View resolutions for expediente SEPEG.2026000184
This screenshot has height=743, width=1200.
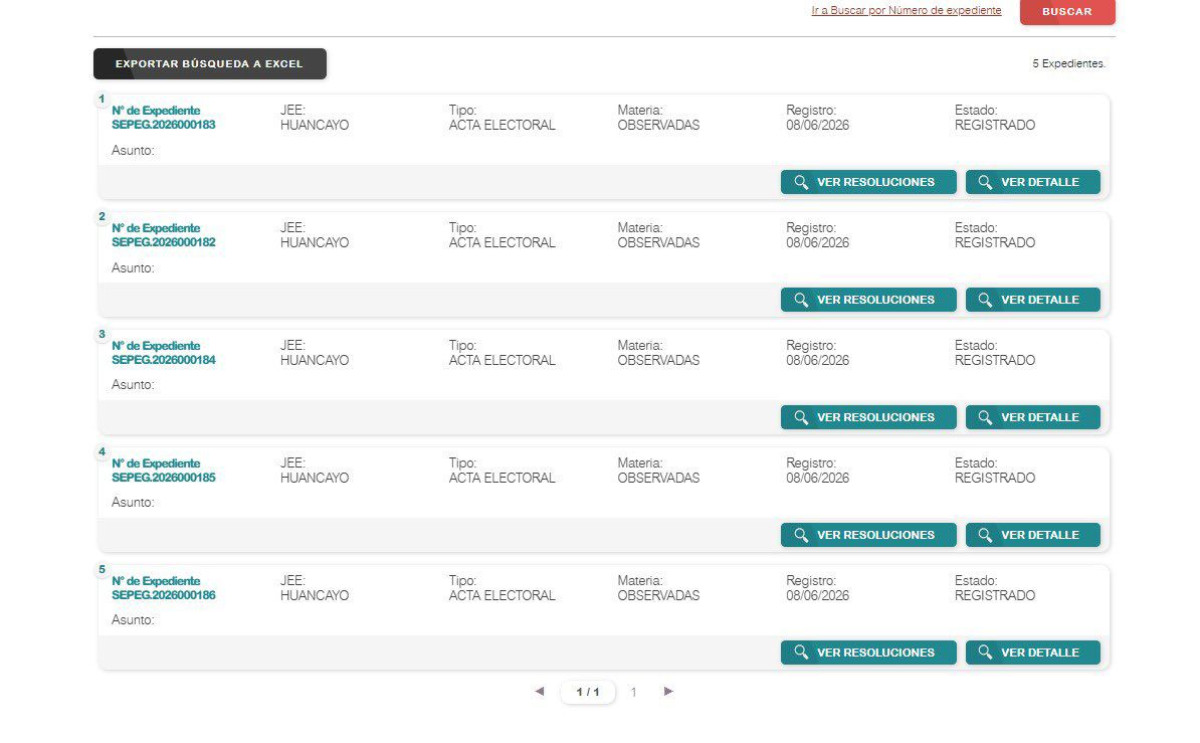click(868, 417)
